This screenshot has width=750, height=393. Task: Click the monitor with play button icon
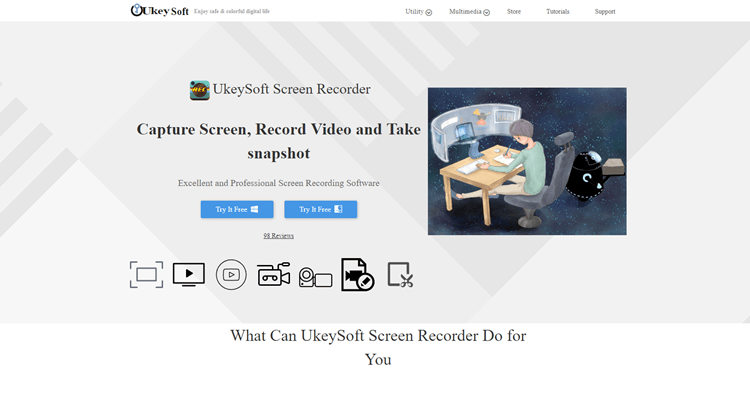click(188, 274)
